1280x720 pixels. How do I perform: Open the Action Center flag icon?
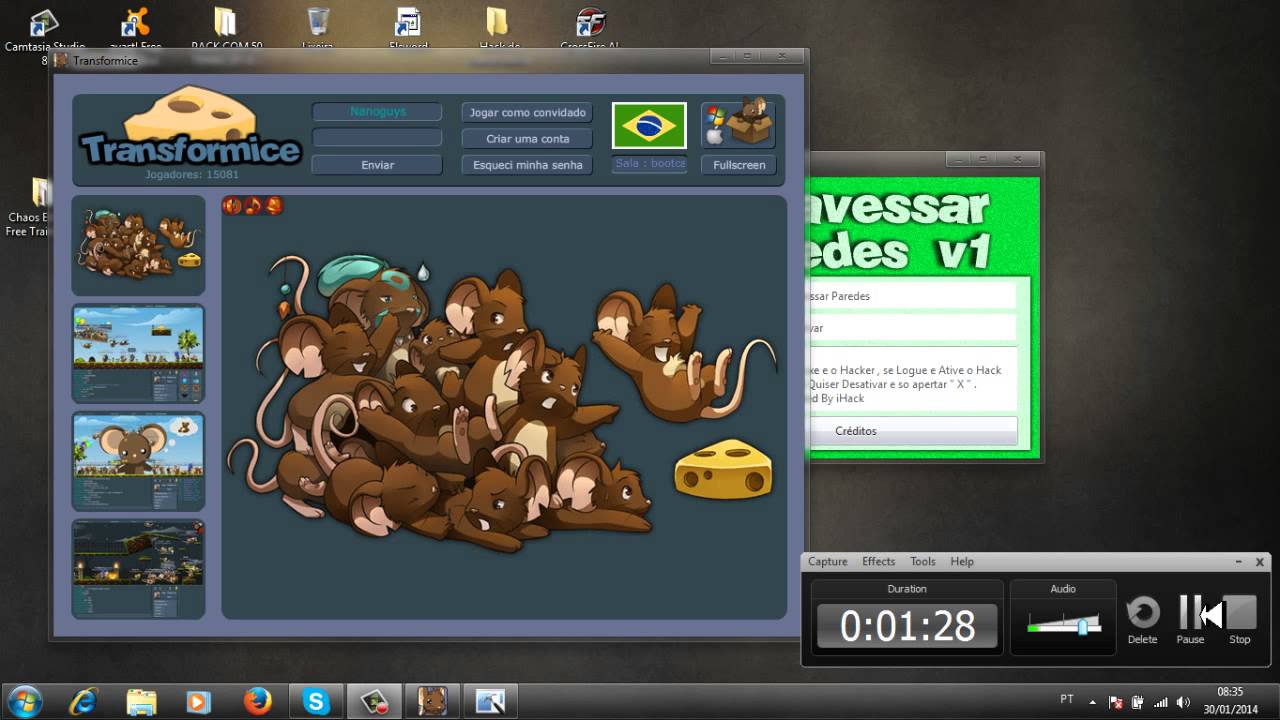point(1116,702)
